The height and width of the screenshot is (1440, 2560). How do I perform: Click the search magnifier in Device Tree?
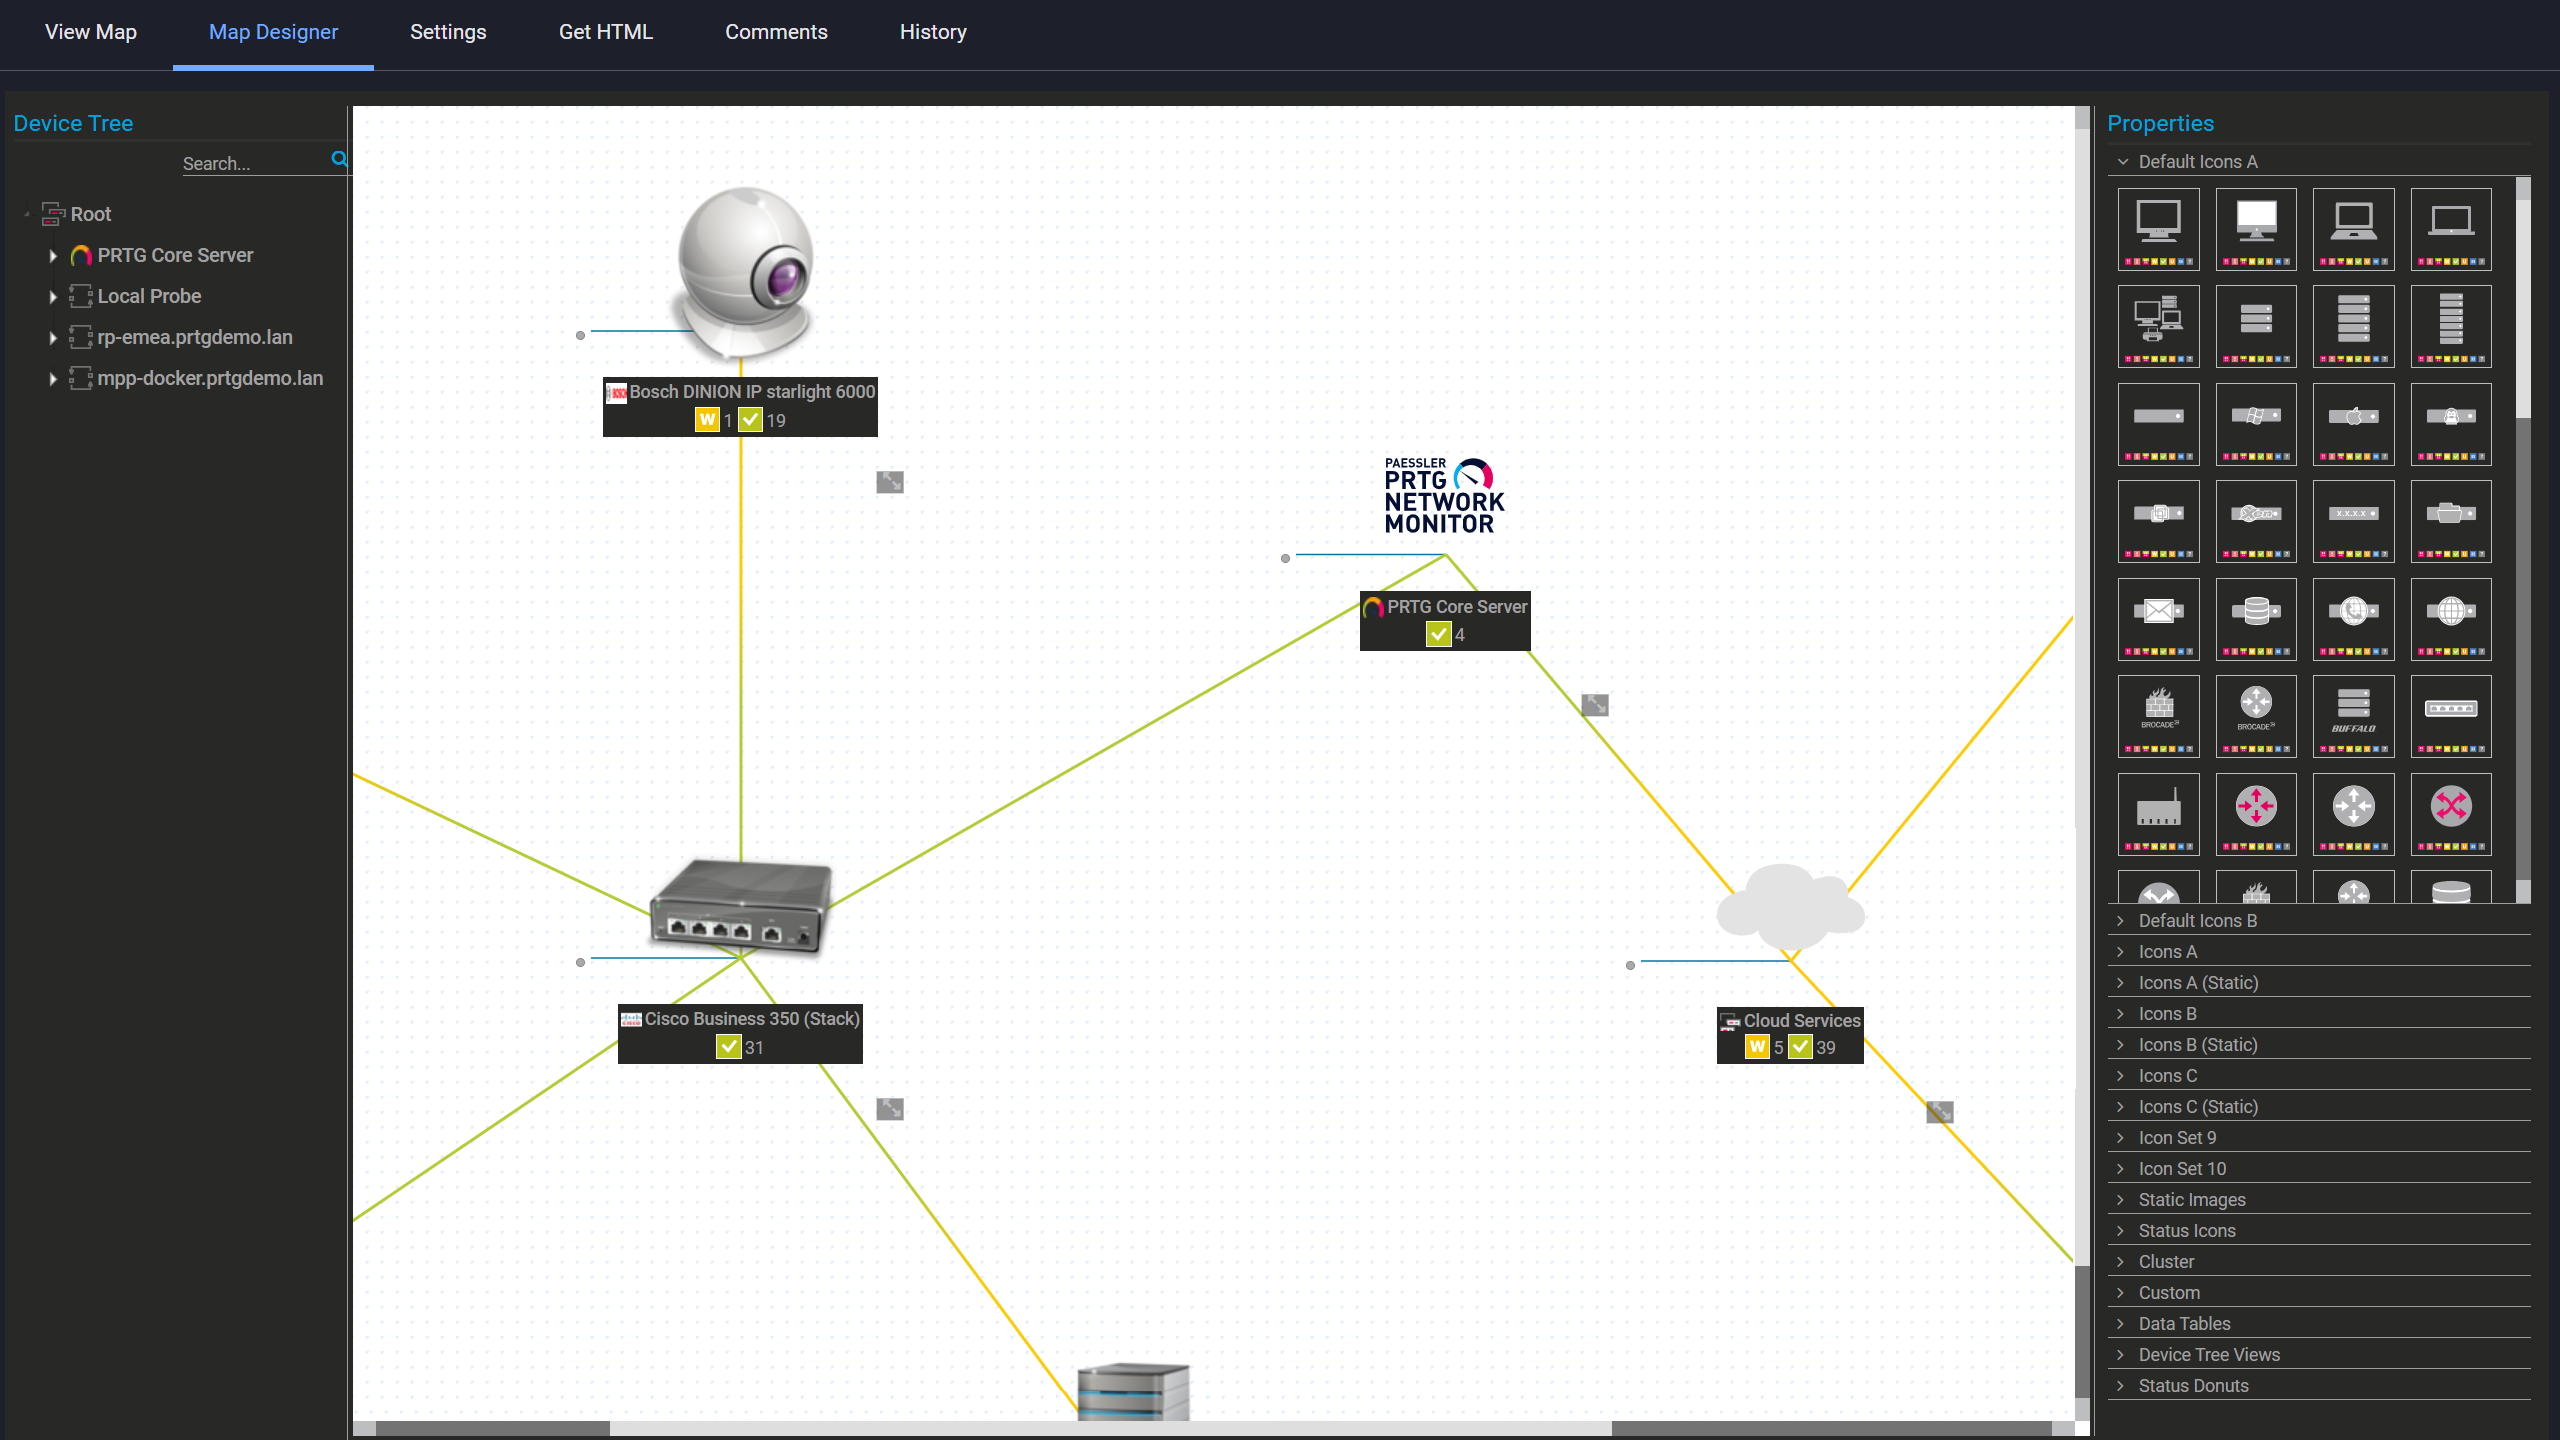339,159
